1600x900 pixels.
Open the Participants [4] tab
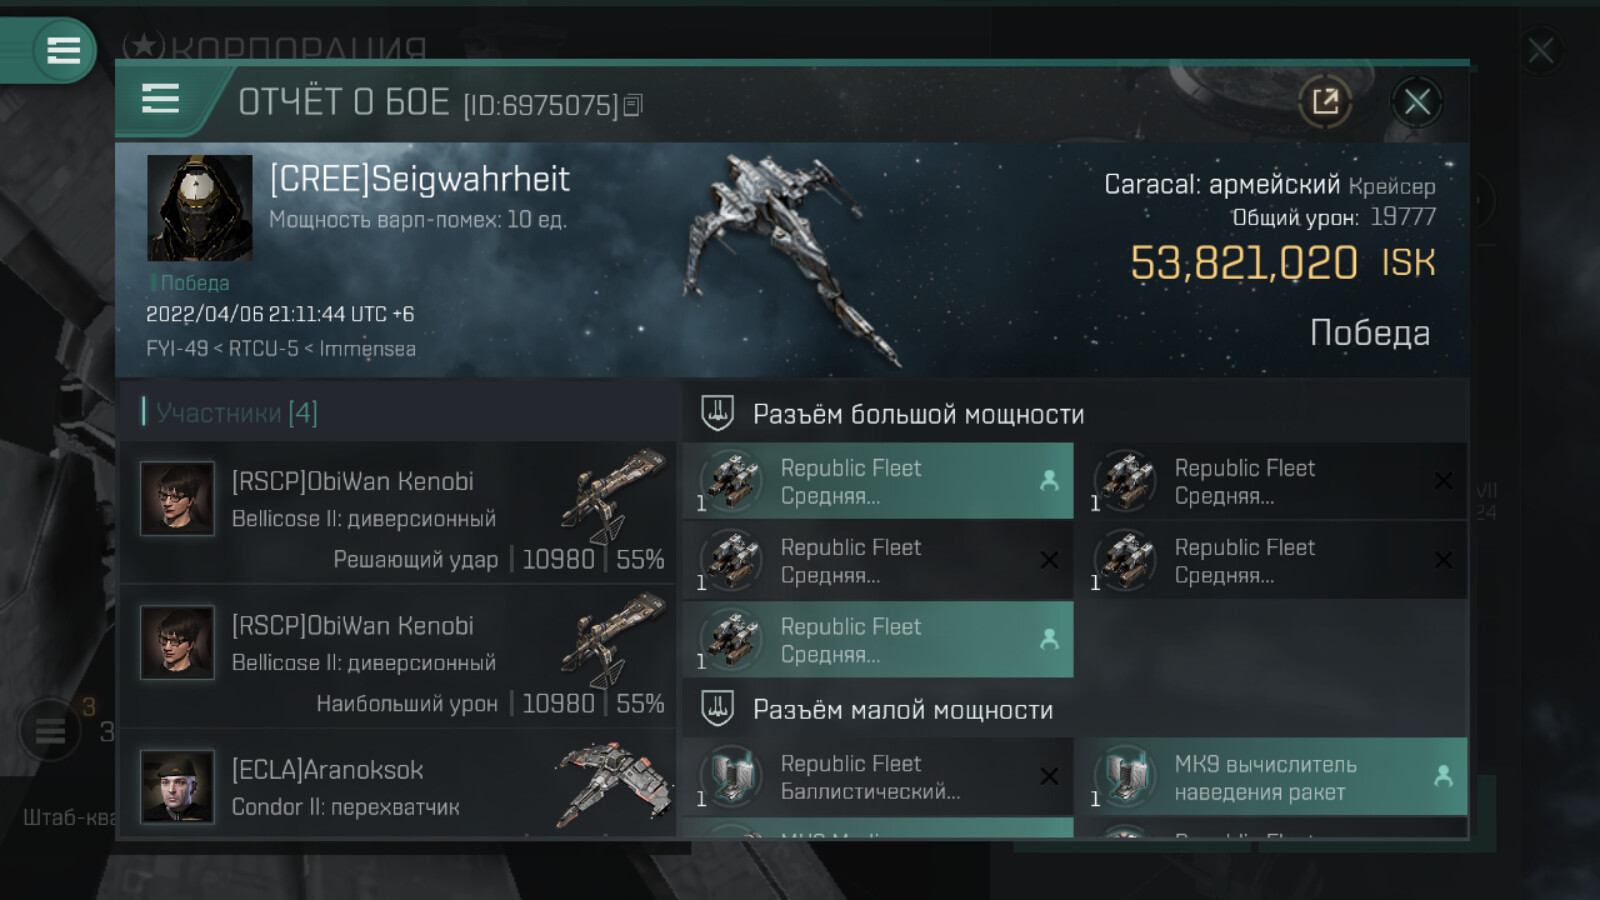tap(236, 412)
